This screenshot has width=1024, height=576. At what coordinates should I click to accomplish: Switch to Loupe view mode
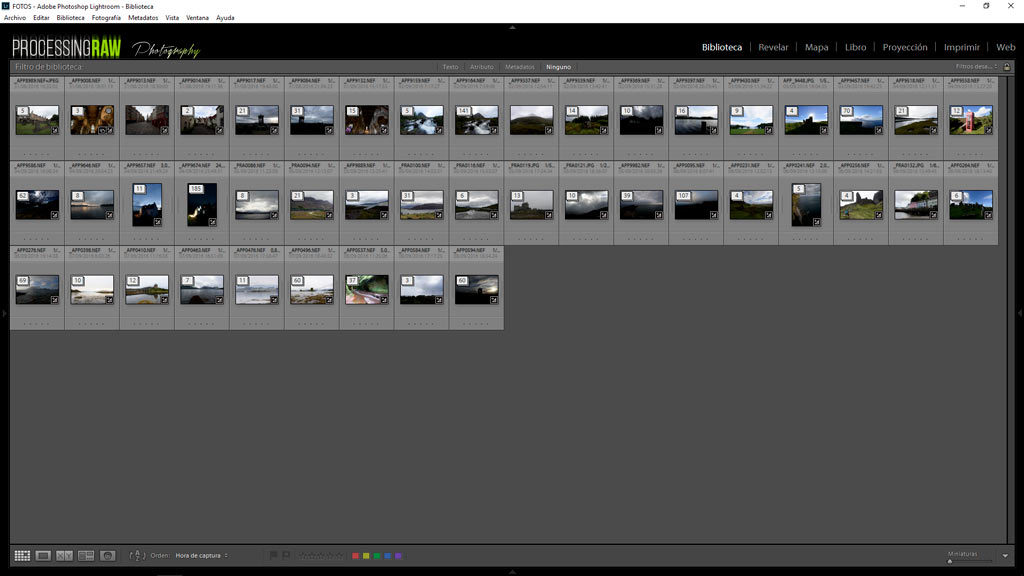pos(43,555)
